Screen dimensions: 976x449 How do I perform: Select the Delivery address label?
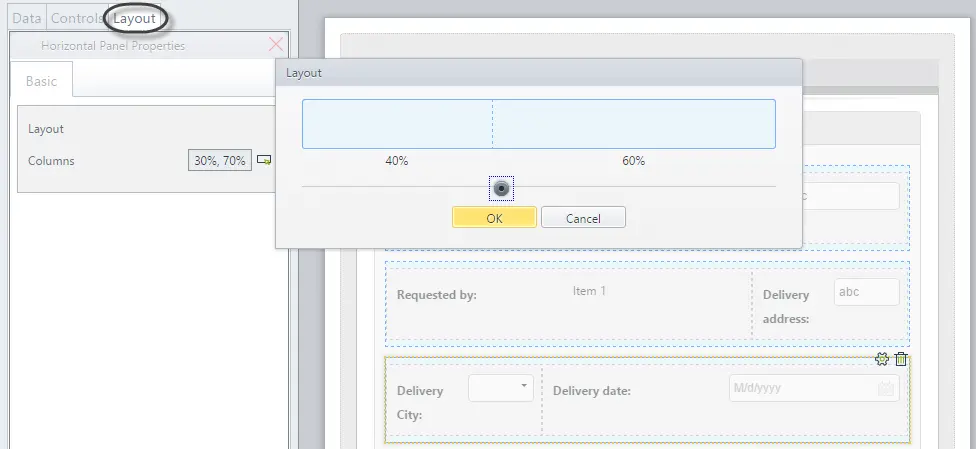coord(786,306)
